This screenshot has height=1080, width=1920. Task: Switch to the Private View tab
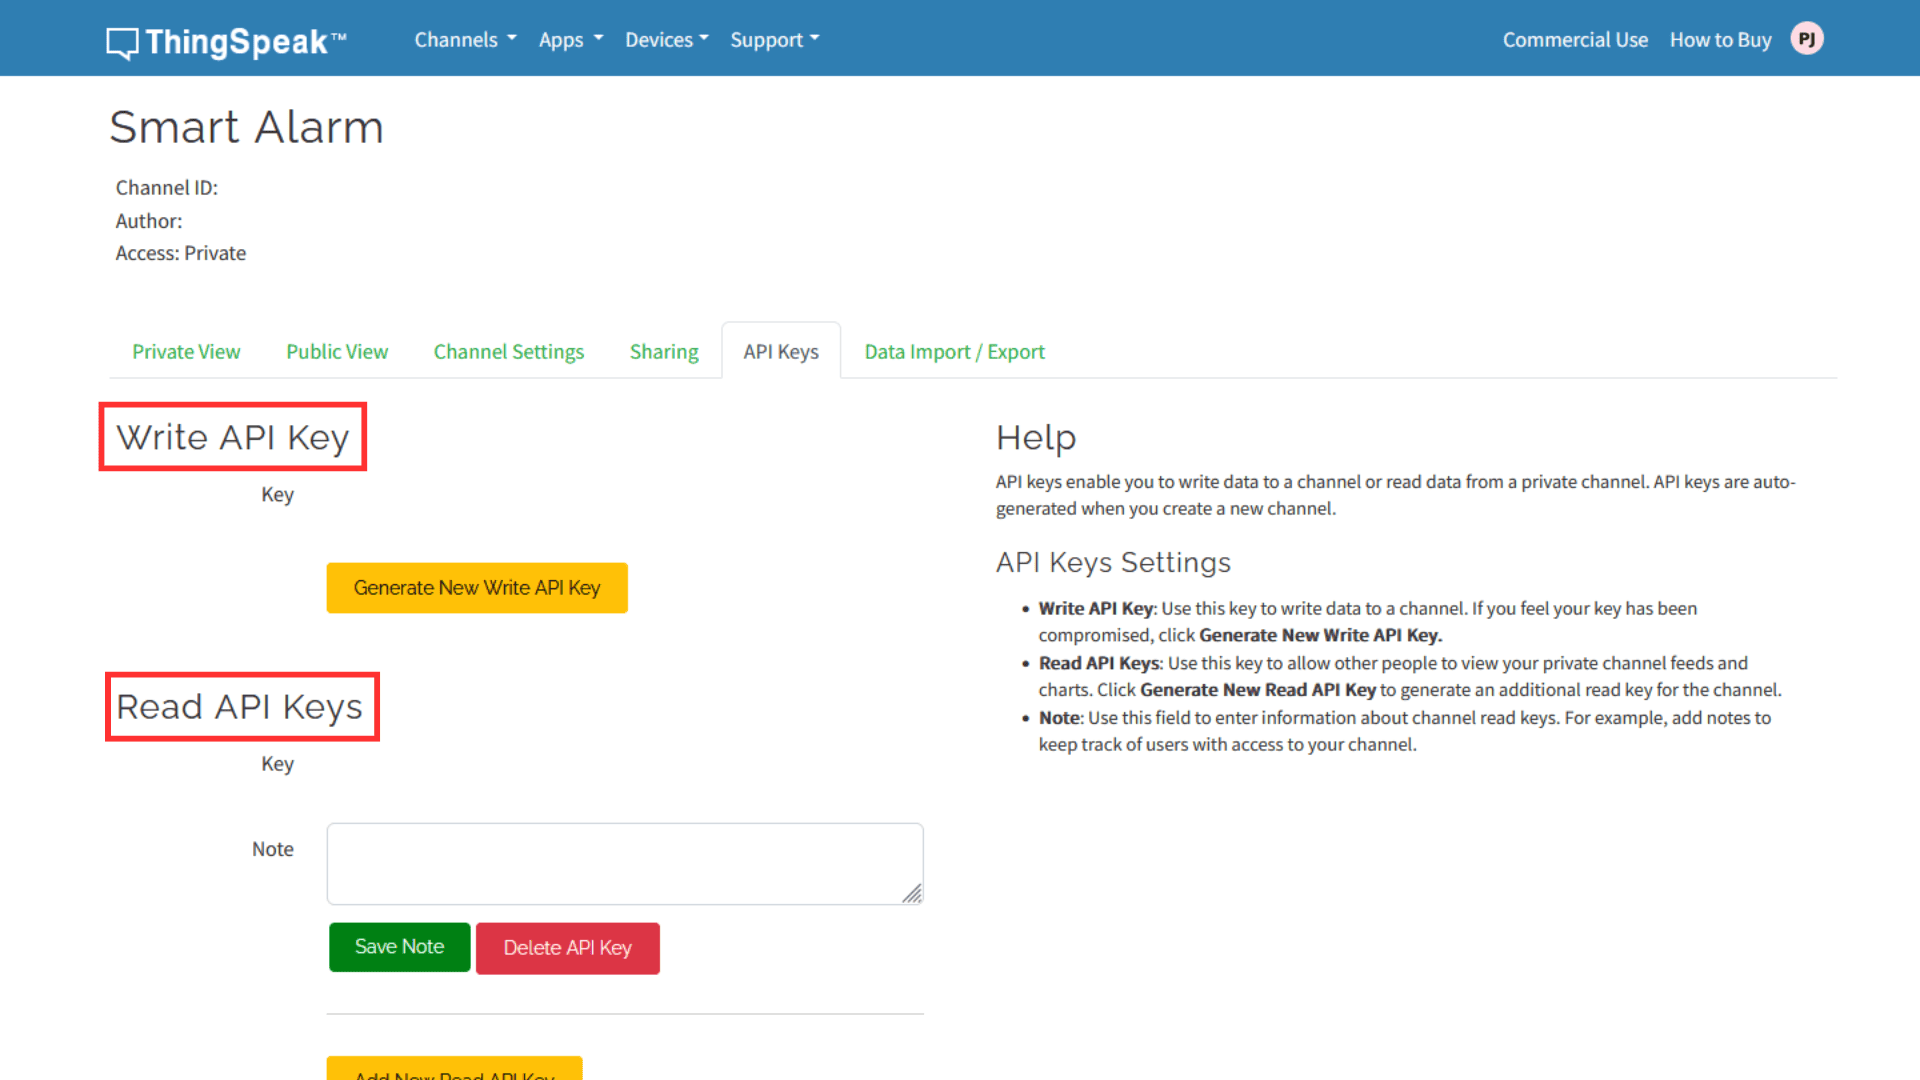click(186, 352)
